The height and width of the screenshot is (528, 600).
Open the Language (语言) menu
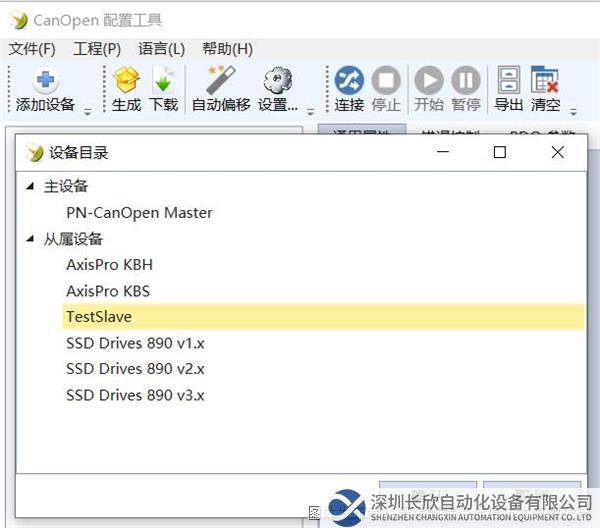pos(161,49)
